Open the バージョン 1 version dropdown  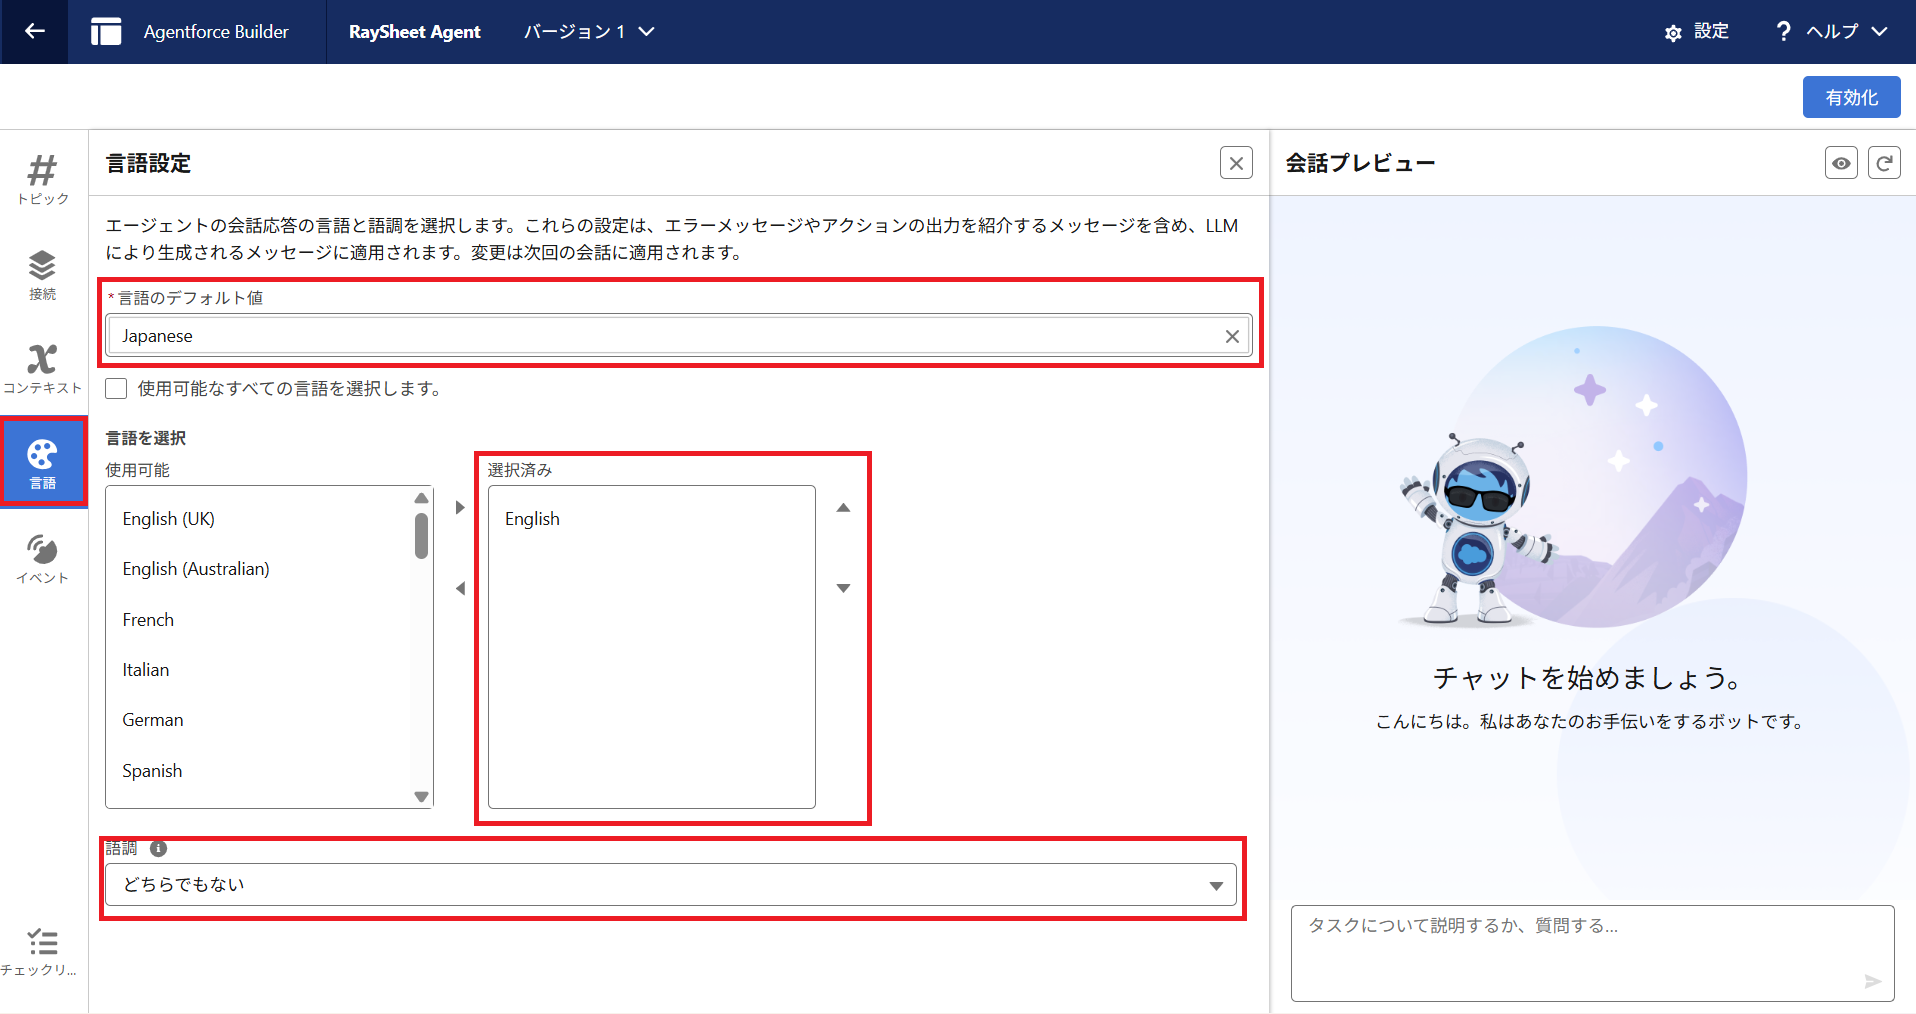[589, 32]
